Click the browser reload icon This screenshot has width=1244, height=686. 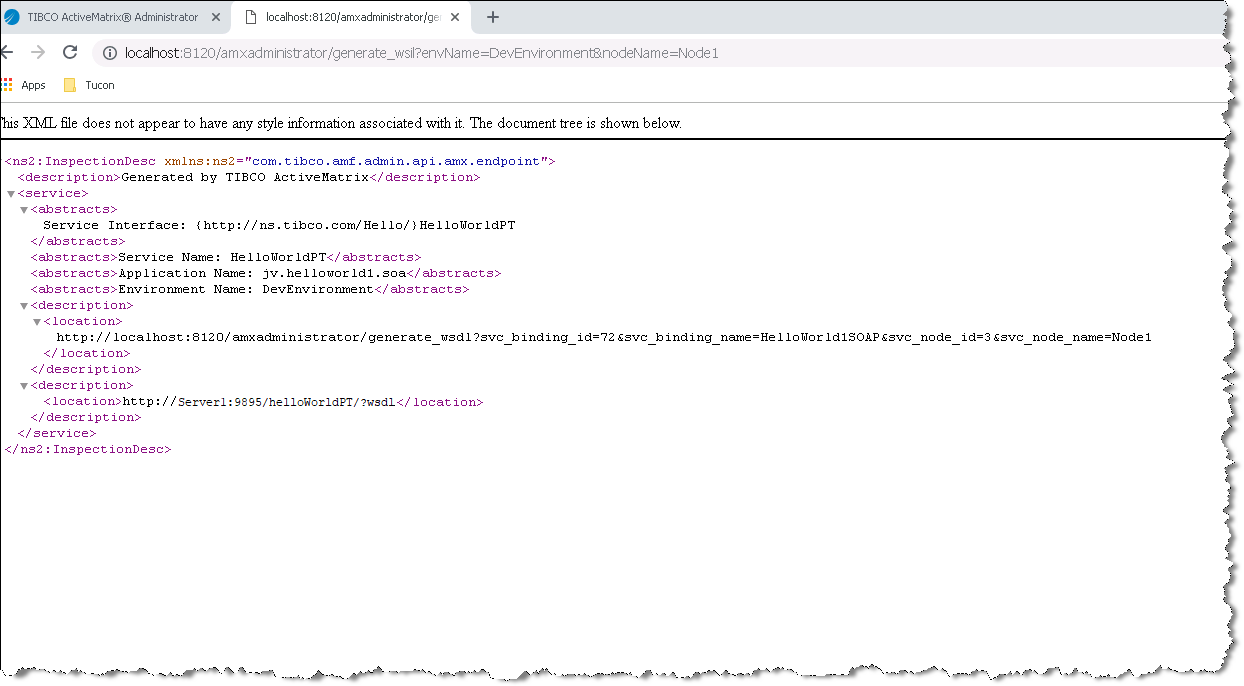(70, 52)
